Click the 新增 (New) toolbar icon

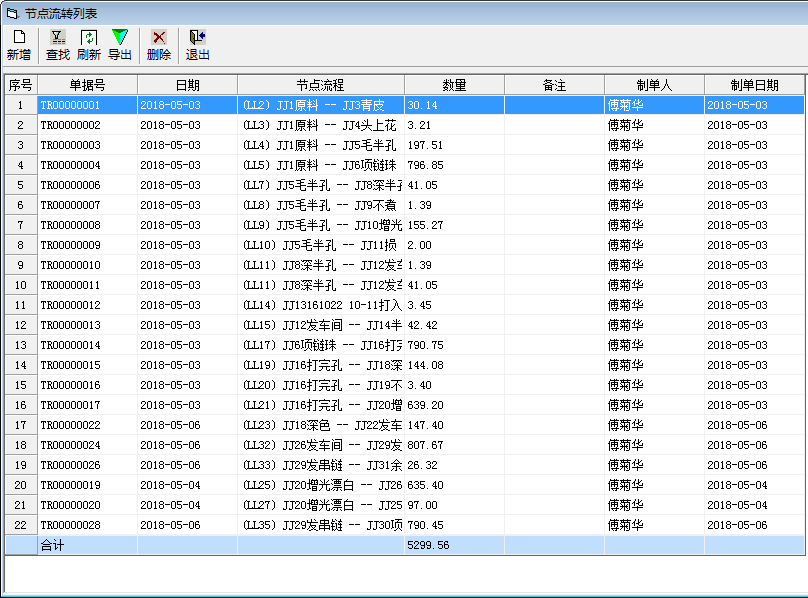tap(19, 45)
